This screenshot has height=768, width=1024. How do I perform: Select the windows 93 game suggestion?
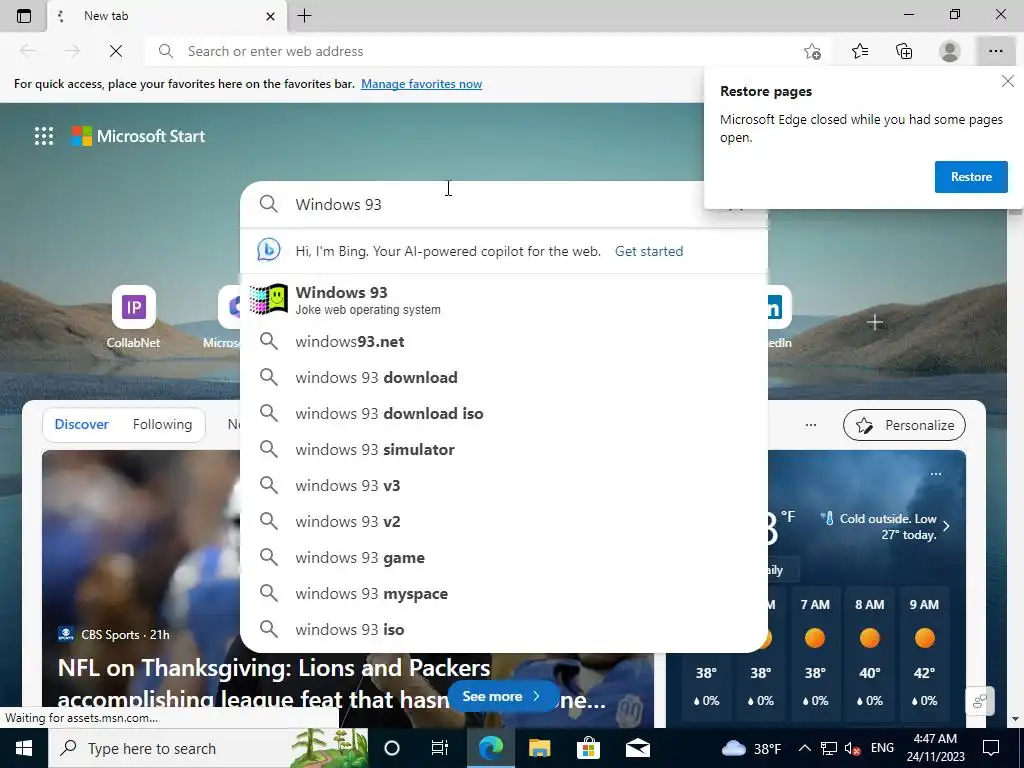[x=504, y=557]
